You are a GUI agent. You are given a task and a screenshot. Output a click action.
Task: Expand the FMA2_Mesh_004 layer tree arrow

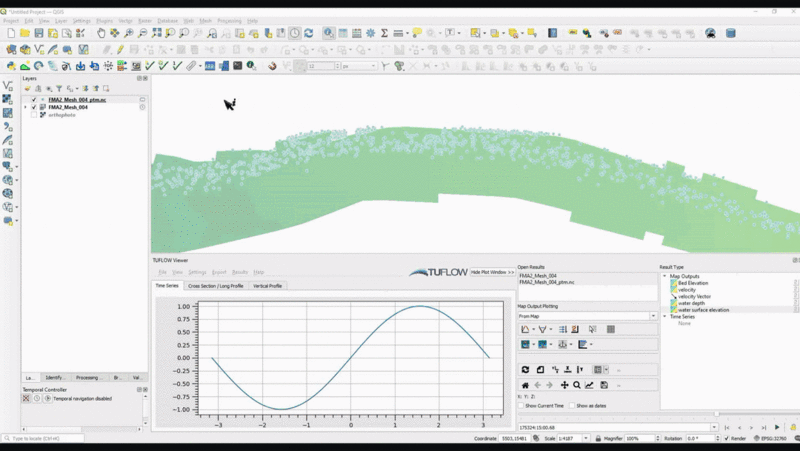[x=26, y=107]
